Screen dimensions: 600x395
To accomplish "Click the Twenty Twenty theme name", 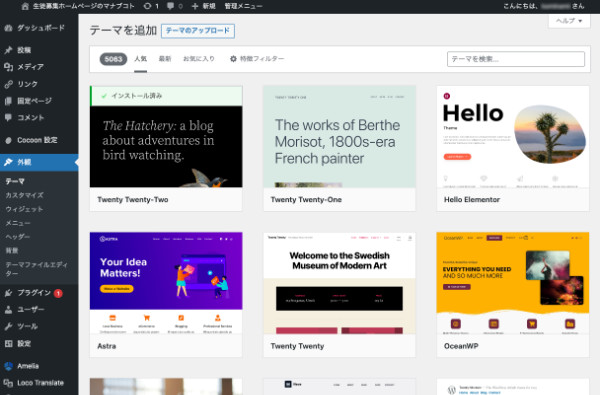I will click(297, 346).
